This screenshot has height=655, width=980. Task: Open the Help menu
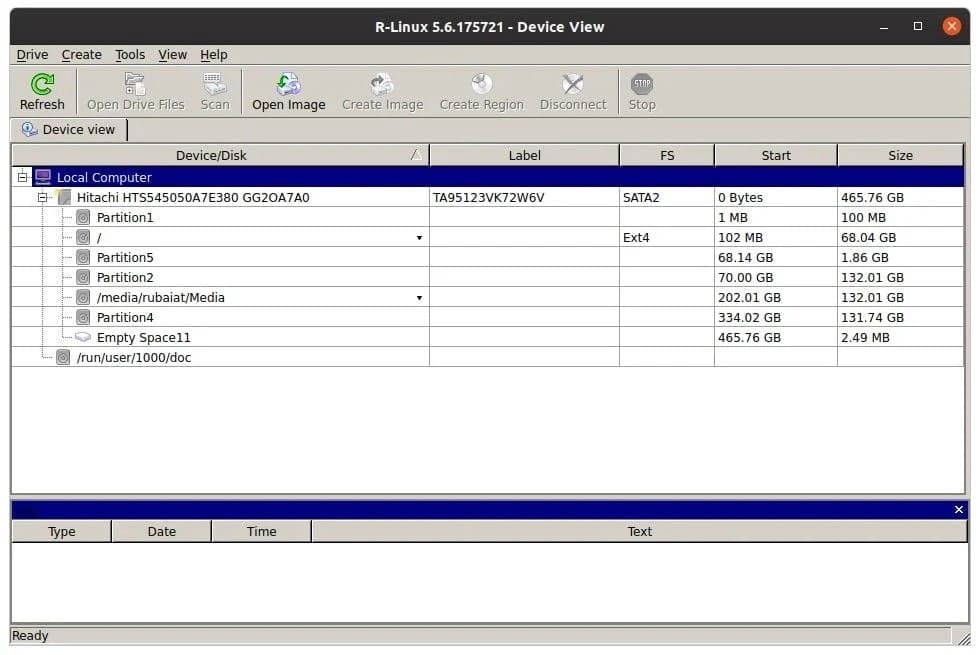(x=213, y=54)
